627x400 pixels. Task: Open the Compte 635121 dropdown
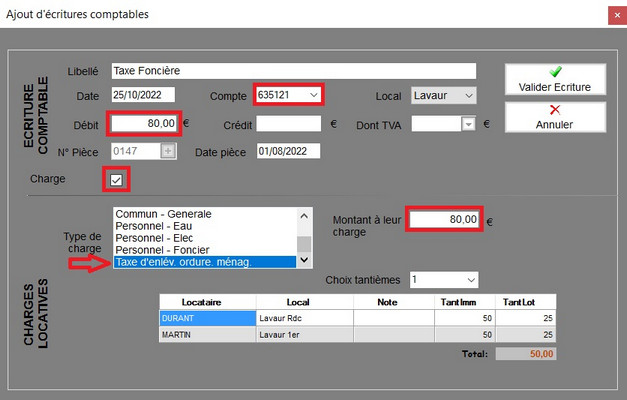[314, 95]
